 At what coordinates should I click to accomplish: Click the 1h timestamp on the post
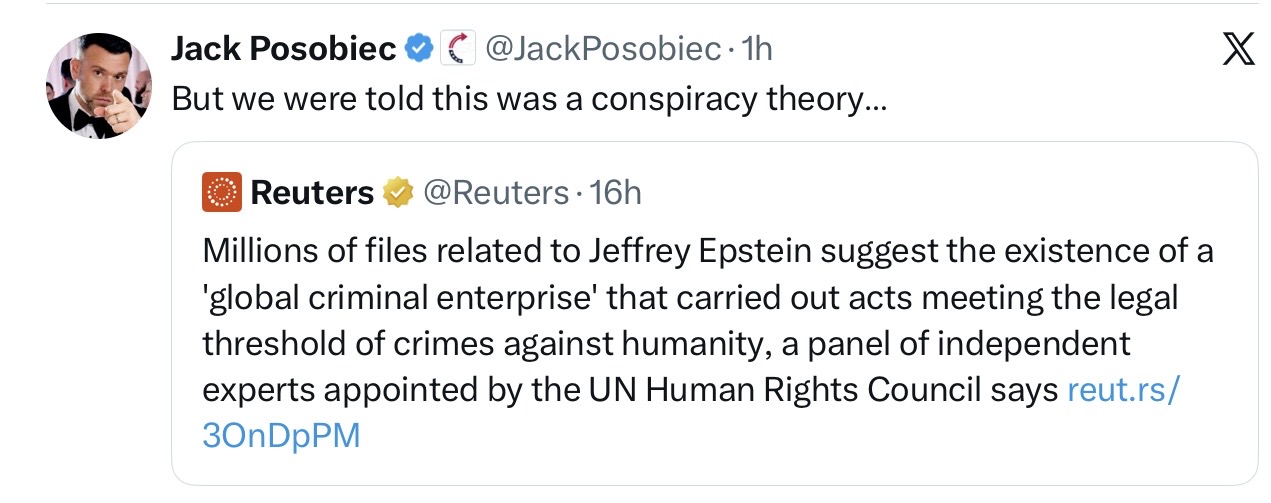point(757,48)
